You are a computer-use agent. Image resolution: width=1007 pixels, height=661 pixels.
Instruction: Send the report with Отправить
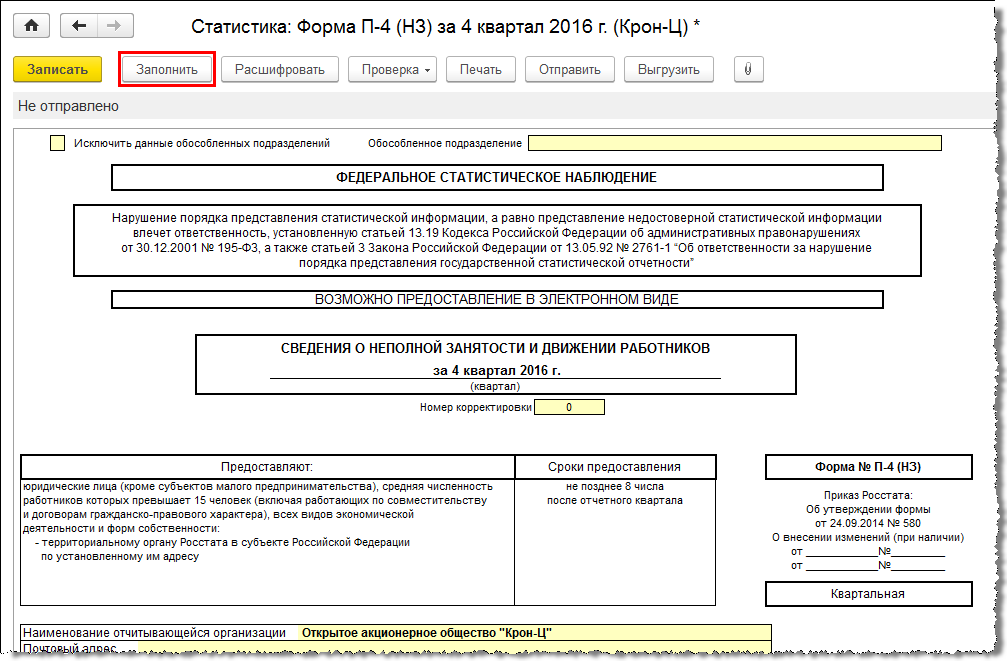point(570,69)
